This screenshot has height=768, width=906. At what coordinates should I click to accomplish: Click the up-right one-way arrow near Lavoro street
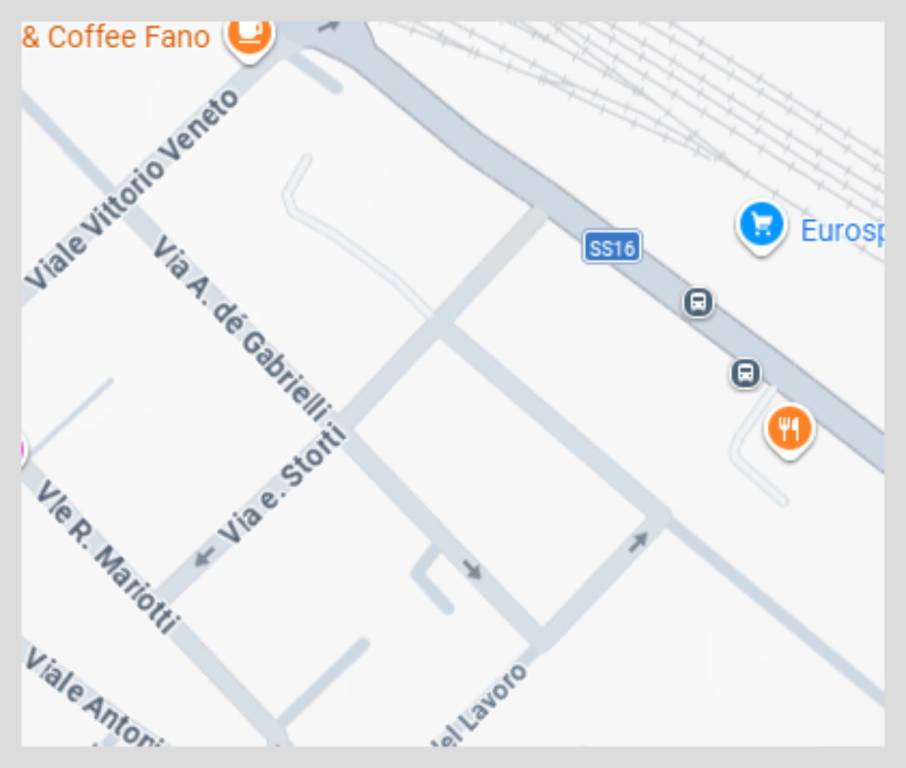point(638,542)
